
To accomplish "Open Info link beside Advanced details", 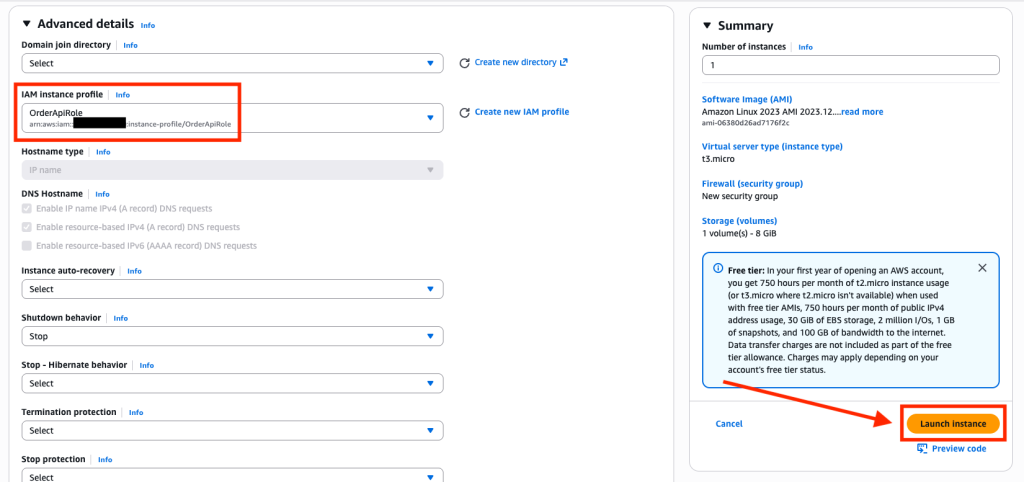I will coord(148,25).
